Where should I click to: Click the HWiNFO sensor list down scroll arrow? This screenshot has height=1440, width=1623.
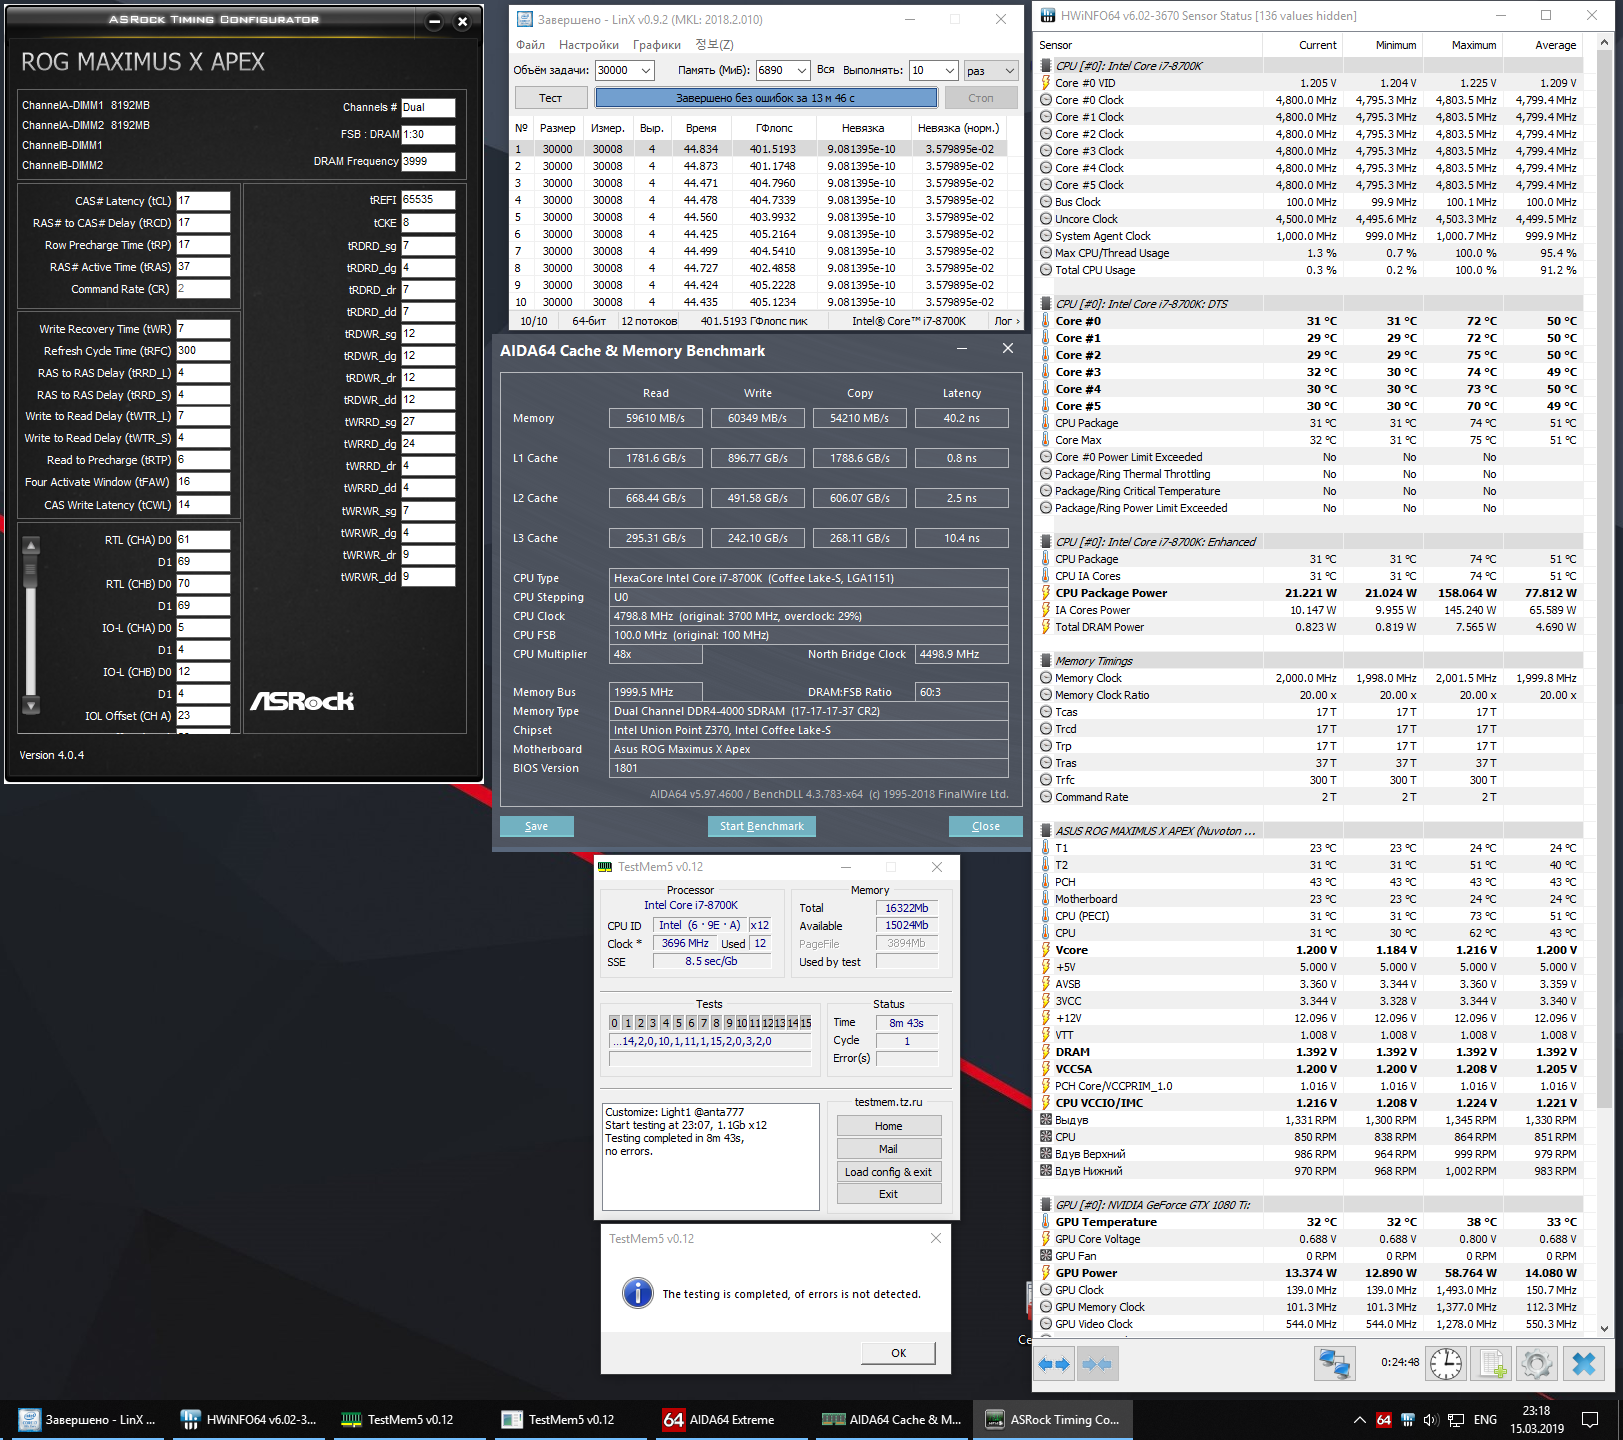(x=1604, y=1329)
